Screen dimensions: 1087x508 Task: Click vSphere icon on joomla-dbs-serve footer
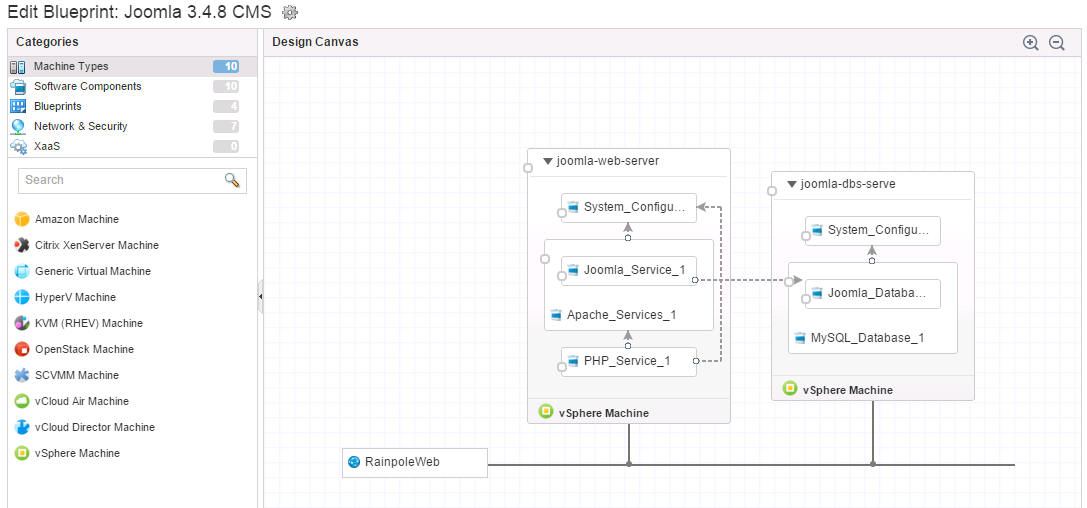(790, 389)
